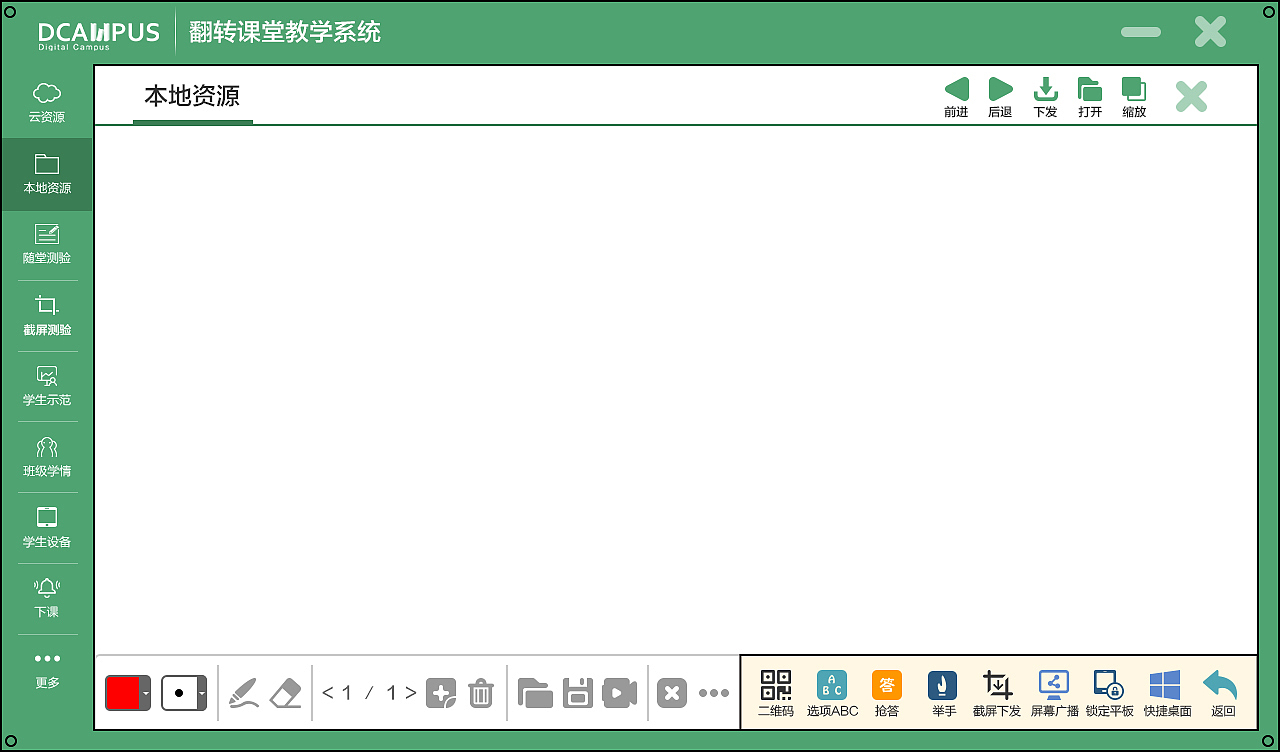
Task: Launch 截屏下发 screenshot distribution
Action: pyautogui.click(x=997, y=692)
